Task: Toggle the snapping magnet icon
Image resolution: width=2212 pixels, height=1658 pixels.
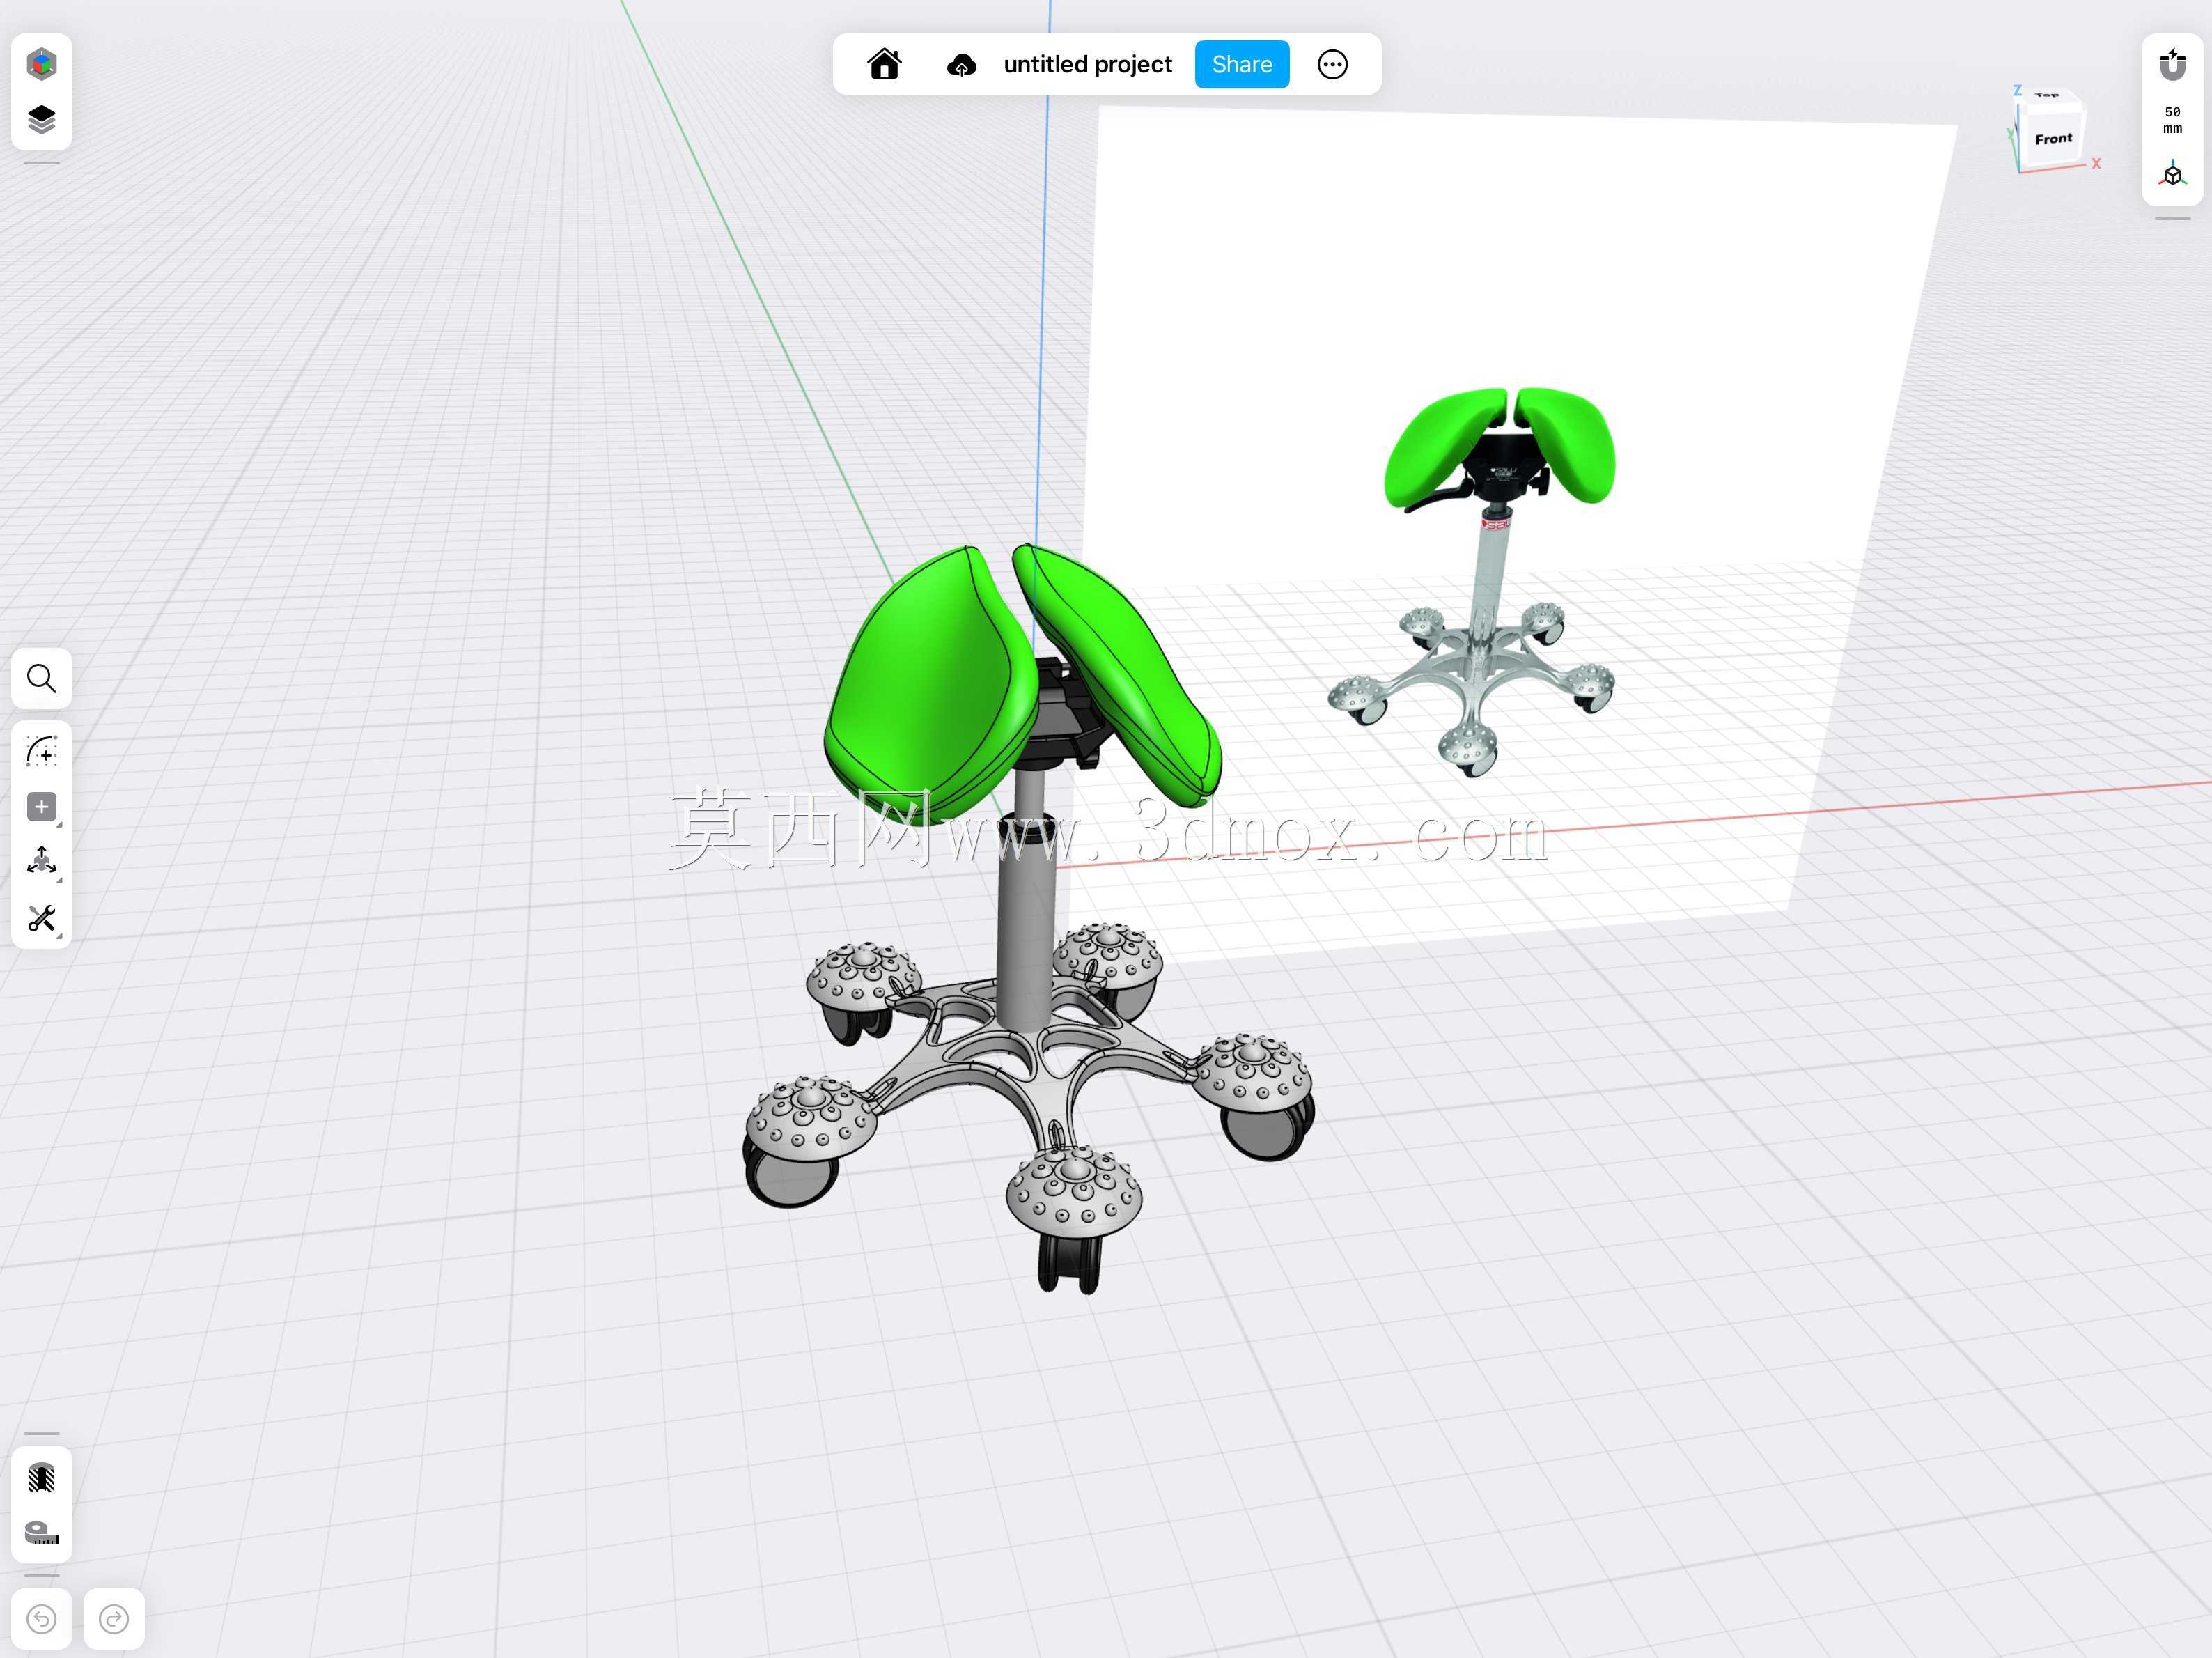Action: pyautogui.click(x=2172, y=64)
